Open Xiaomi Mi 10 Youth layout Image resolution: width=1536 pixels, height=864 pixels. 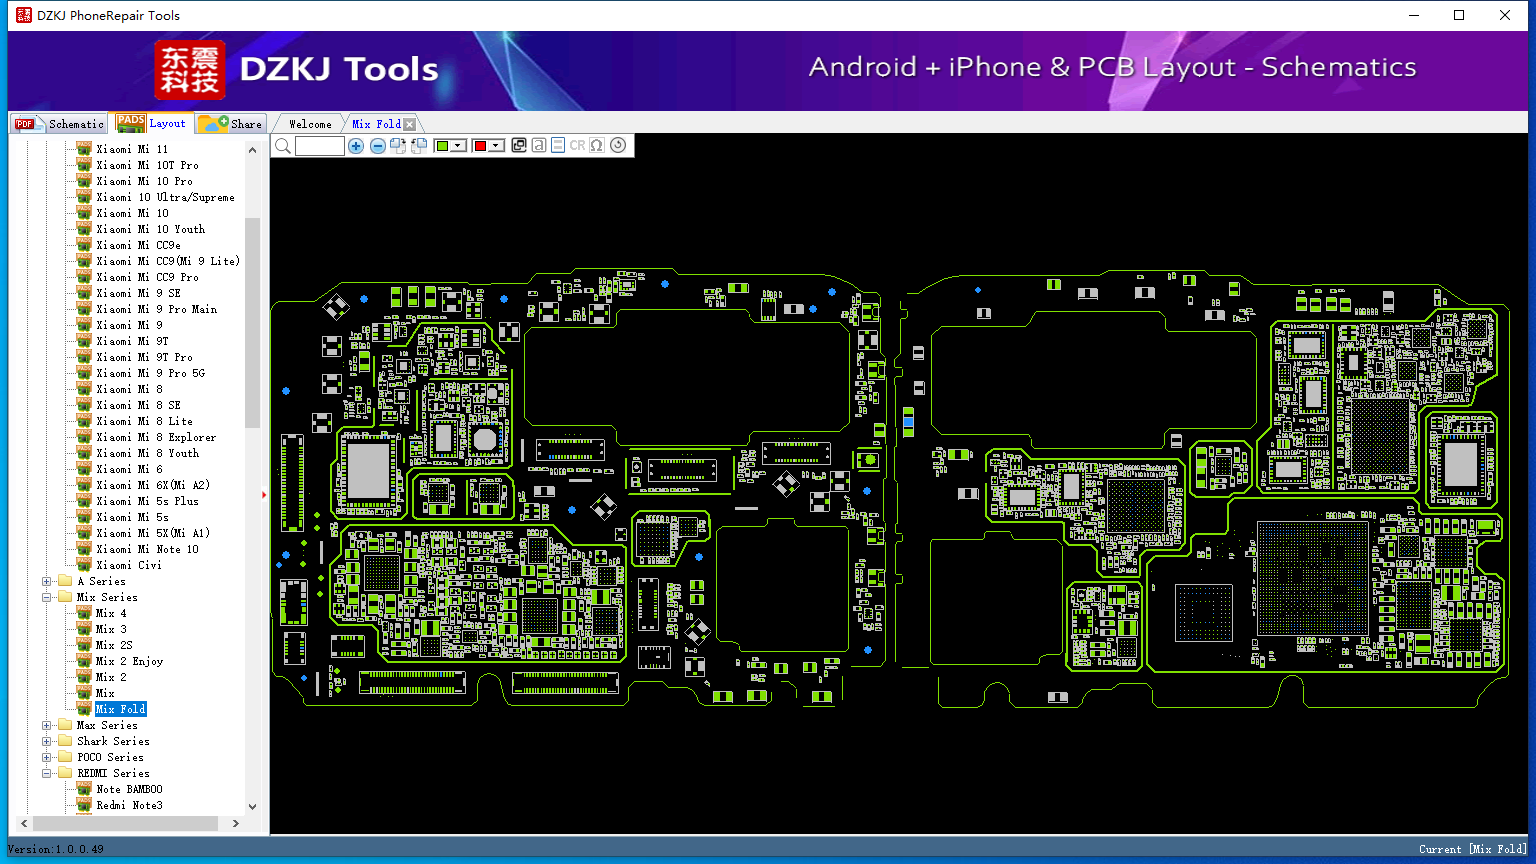[150, 229]
